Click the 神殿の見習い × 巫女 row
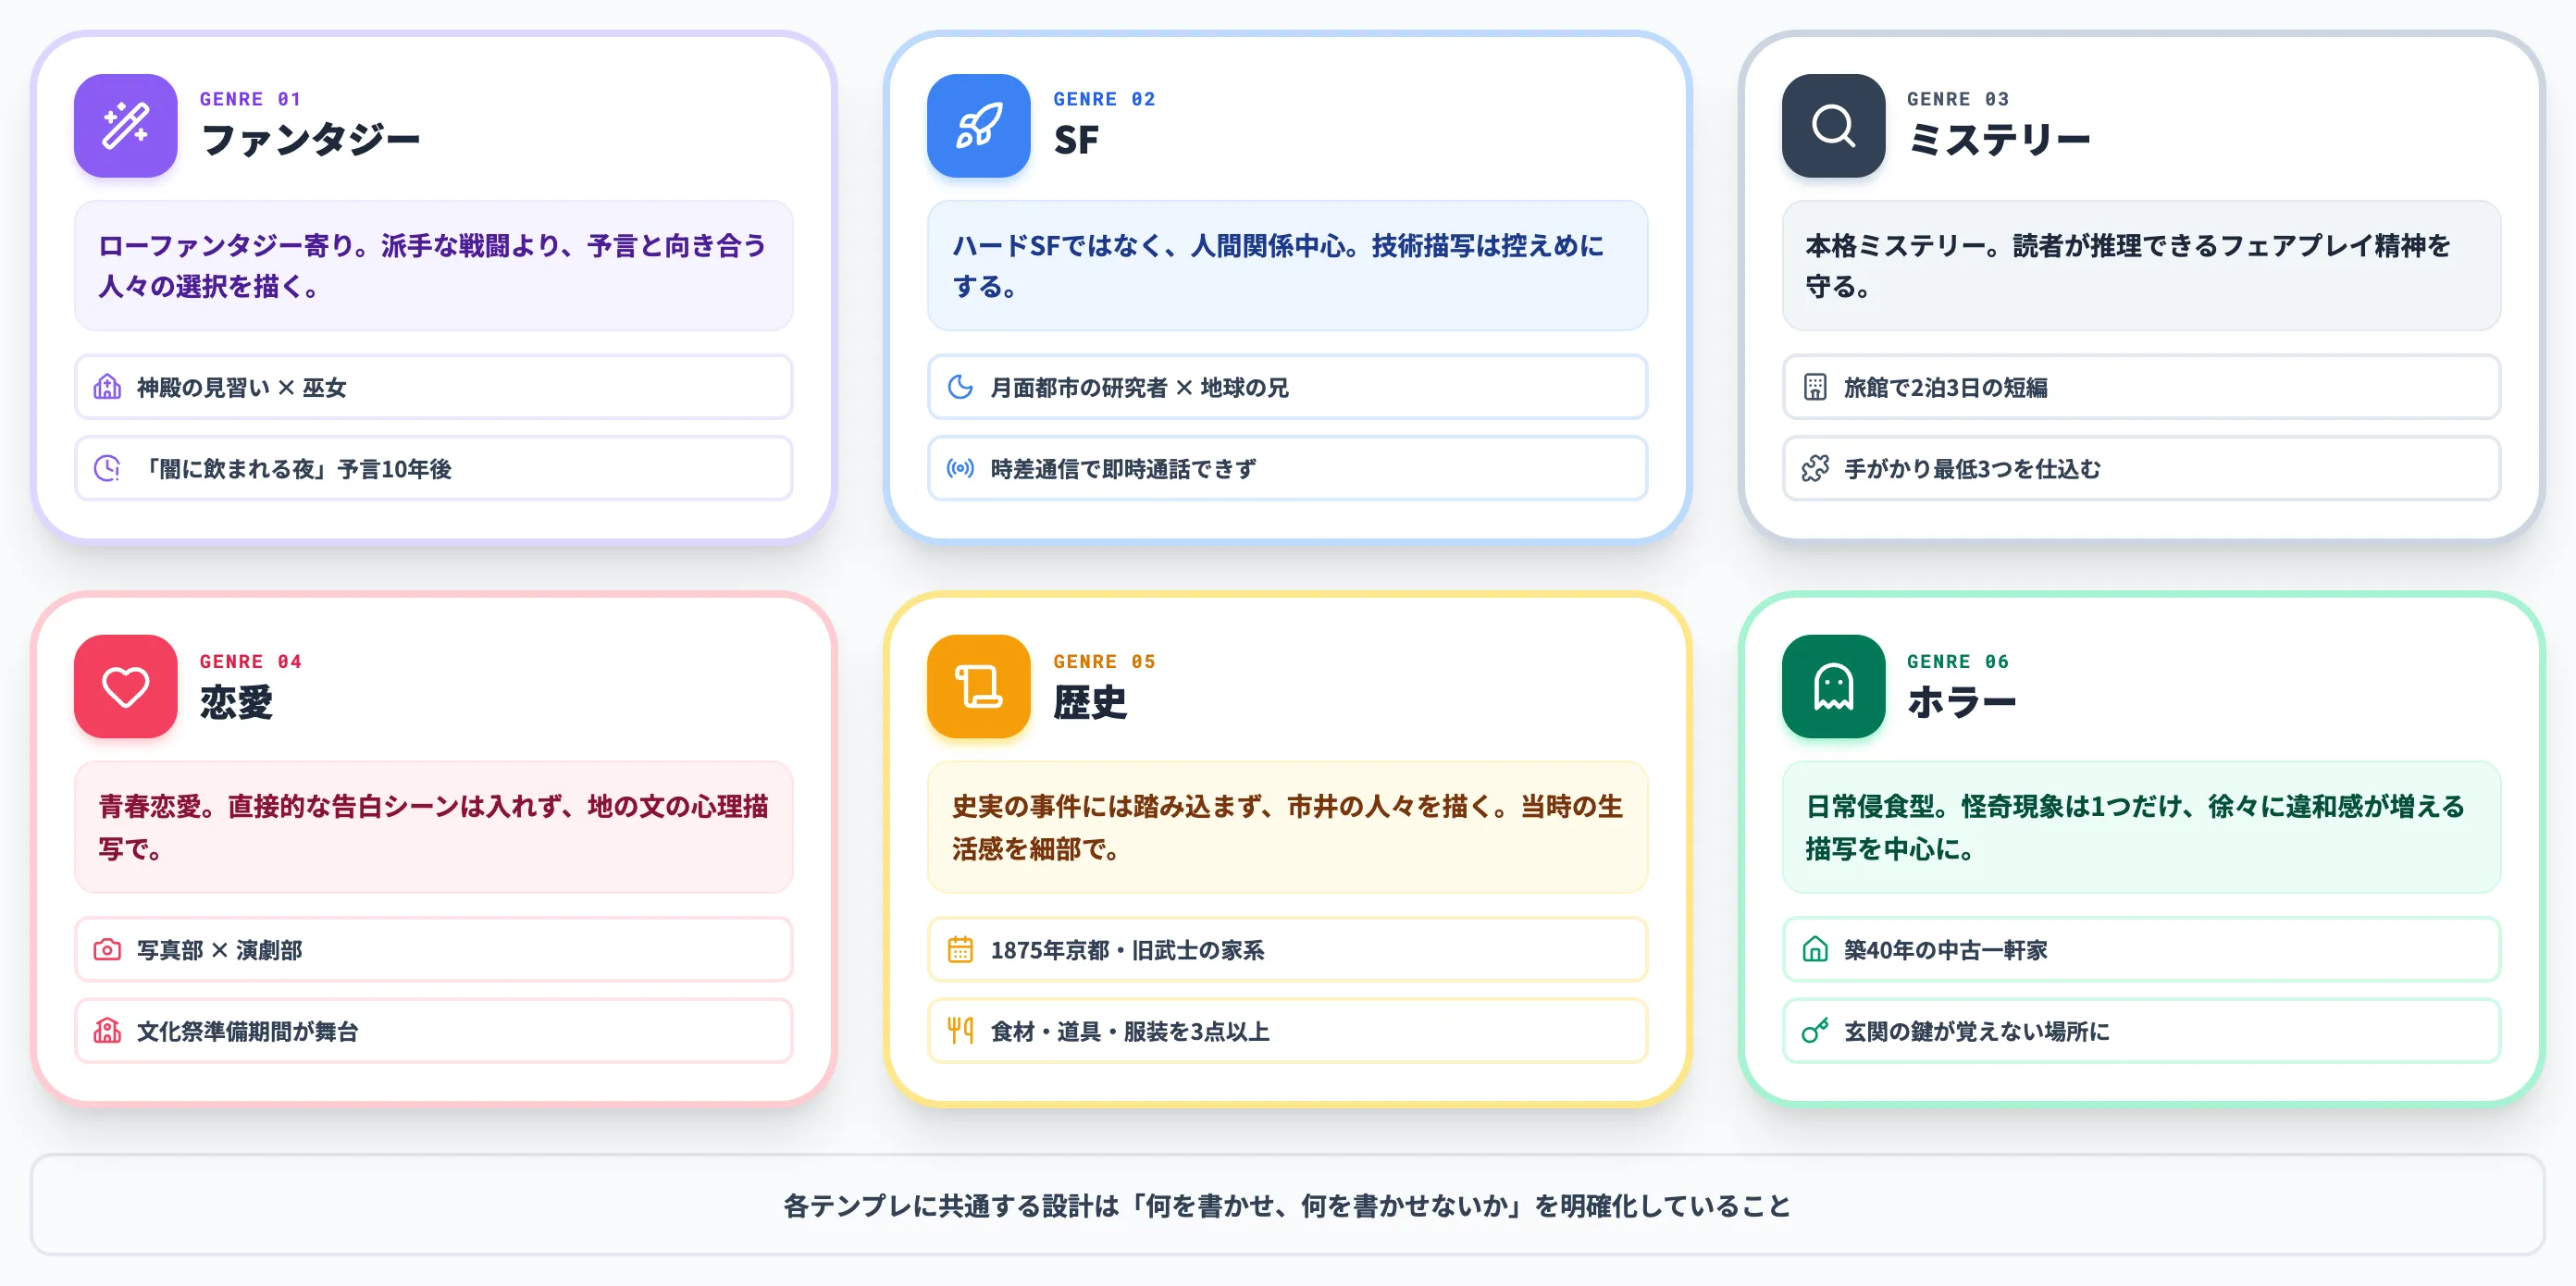The width and height of the screenshot is (2576, 1286). click(433, 387)
